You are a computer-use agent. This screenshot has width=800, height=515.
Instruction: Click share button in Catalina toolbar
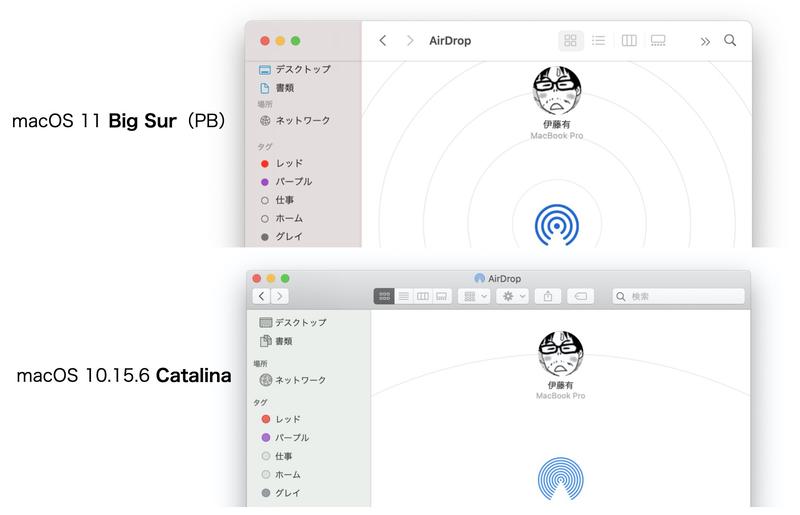click(x=548, y=296)
